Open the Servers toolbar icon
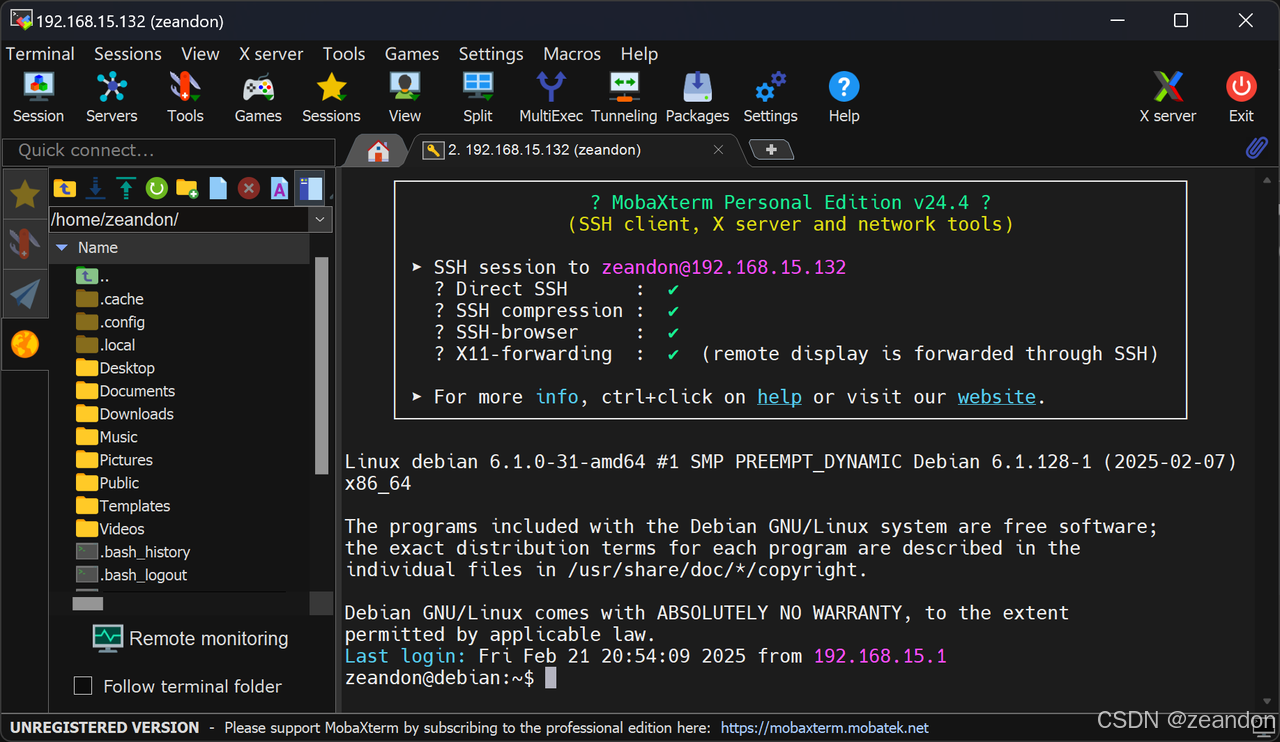The width and height of the screenshot is (1280, 742). coord(111,97)
